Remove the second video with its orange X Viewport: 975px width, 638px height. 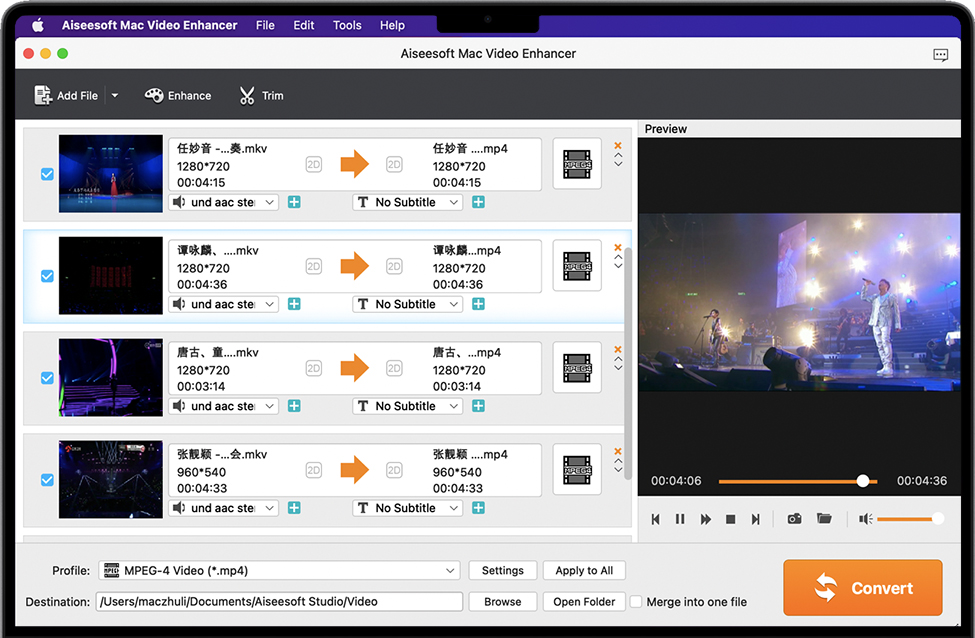pyautogui.click(x=618, y=248)
